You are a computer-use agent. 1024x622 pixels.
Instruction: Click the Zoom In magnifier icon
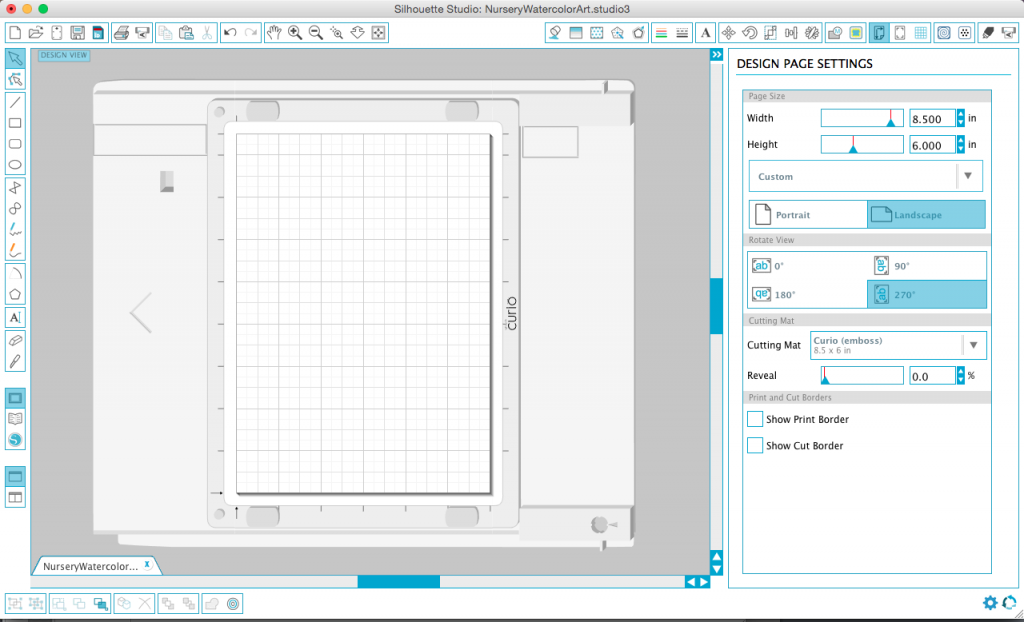[295, 33]
